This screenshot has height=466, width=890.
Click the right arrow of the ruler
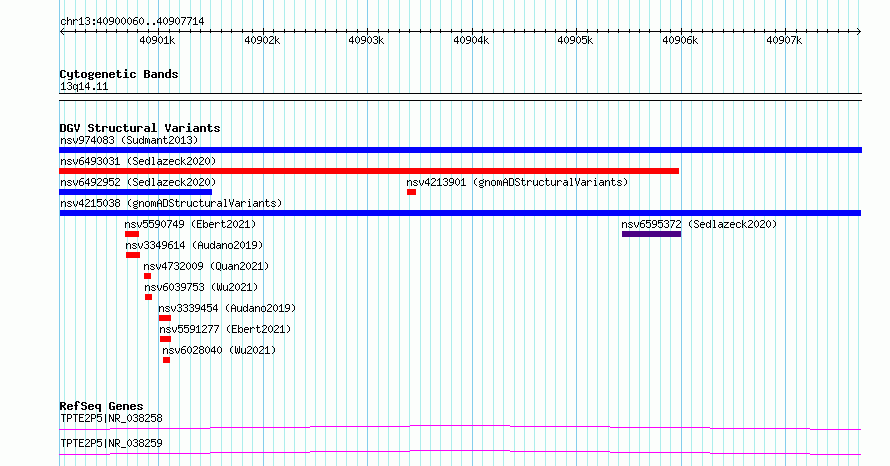[x=859, y=32]
